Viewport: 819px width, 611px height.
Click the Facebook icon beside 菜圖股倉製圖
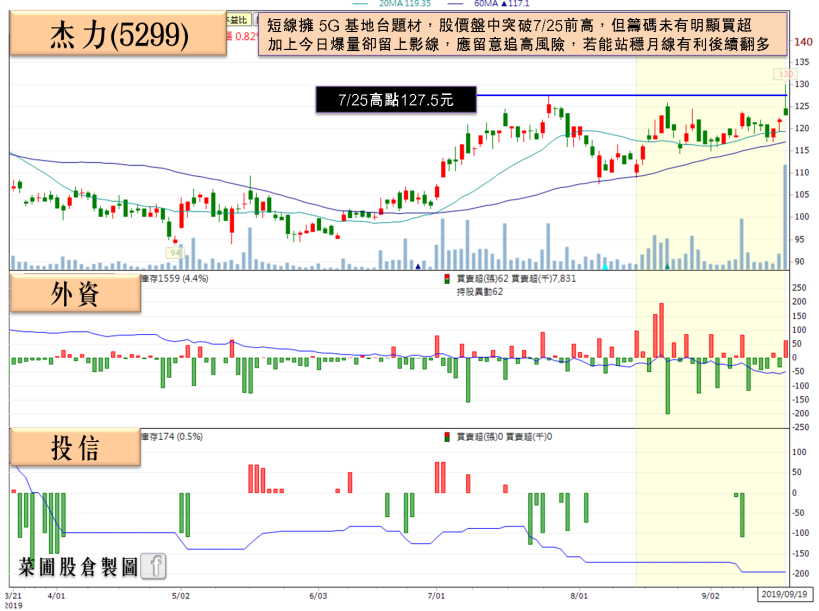(x=154, y=566)
